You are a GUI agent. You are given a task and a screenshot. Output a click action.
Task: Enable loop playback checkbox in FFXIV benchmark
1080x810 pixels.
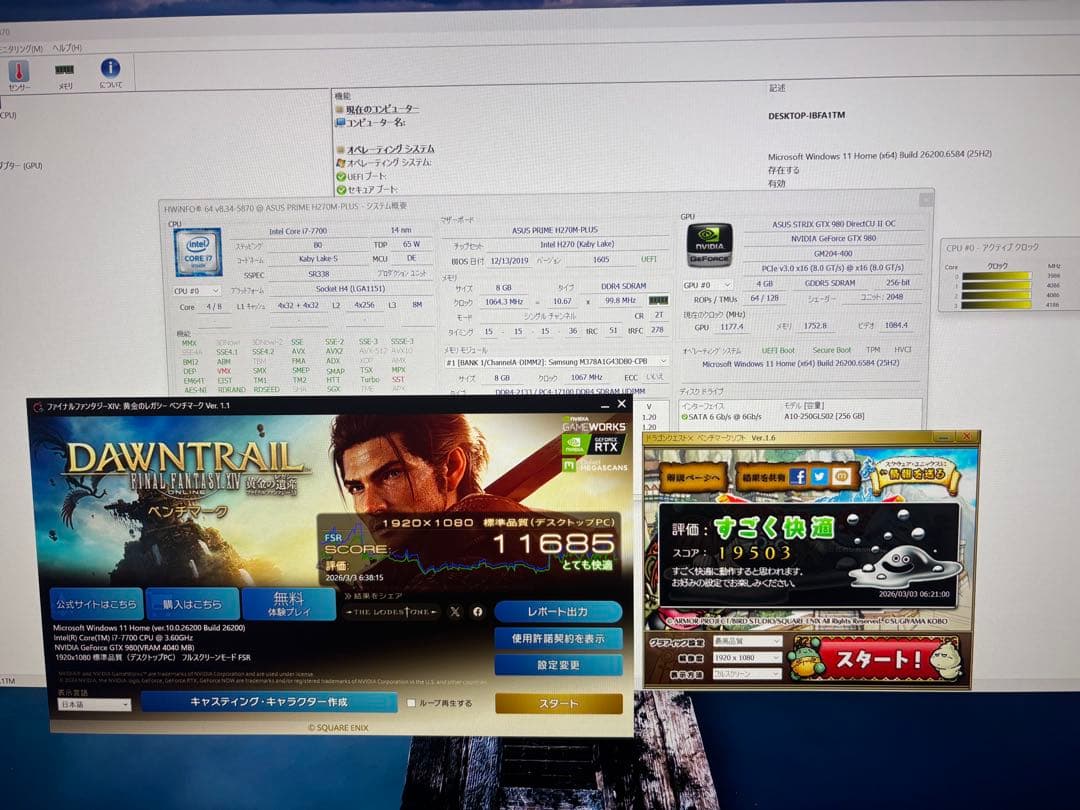[411, 703]
